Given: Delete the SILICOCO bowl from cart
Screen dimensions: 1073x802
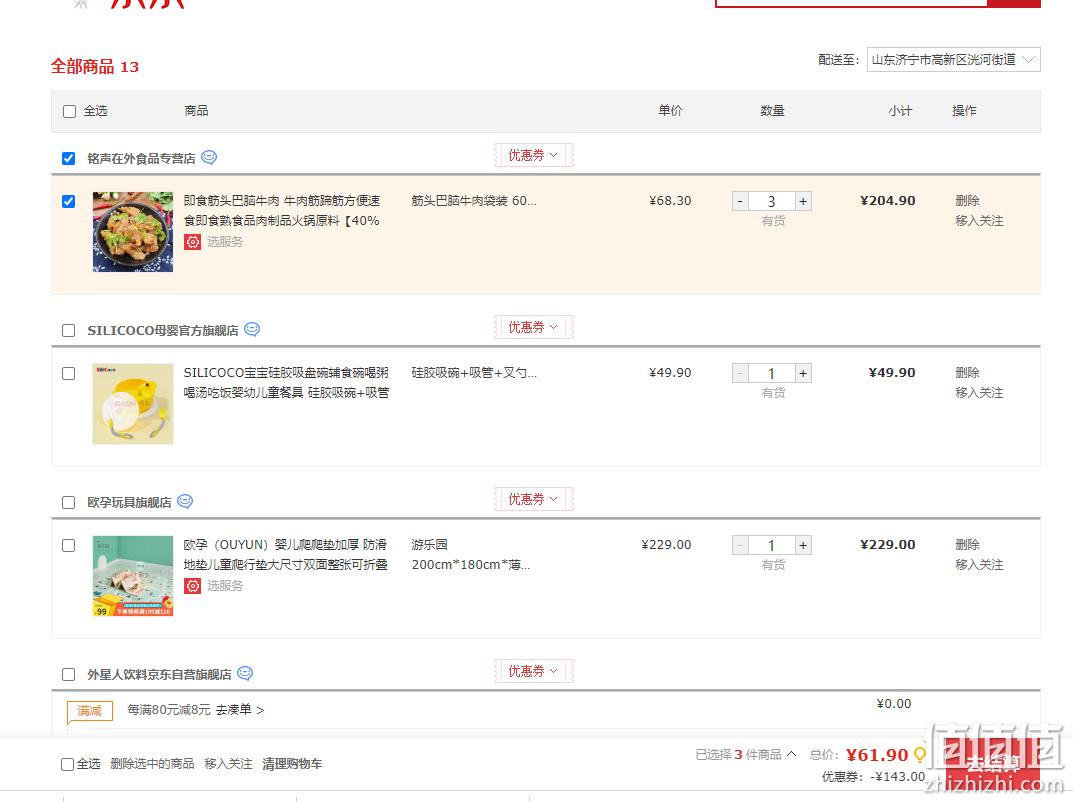Looking at the screenshot, I should pyautogui.click(x=968, y=372).
